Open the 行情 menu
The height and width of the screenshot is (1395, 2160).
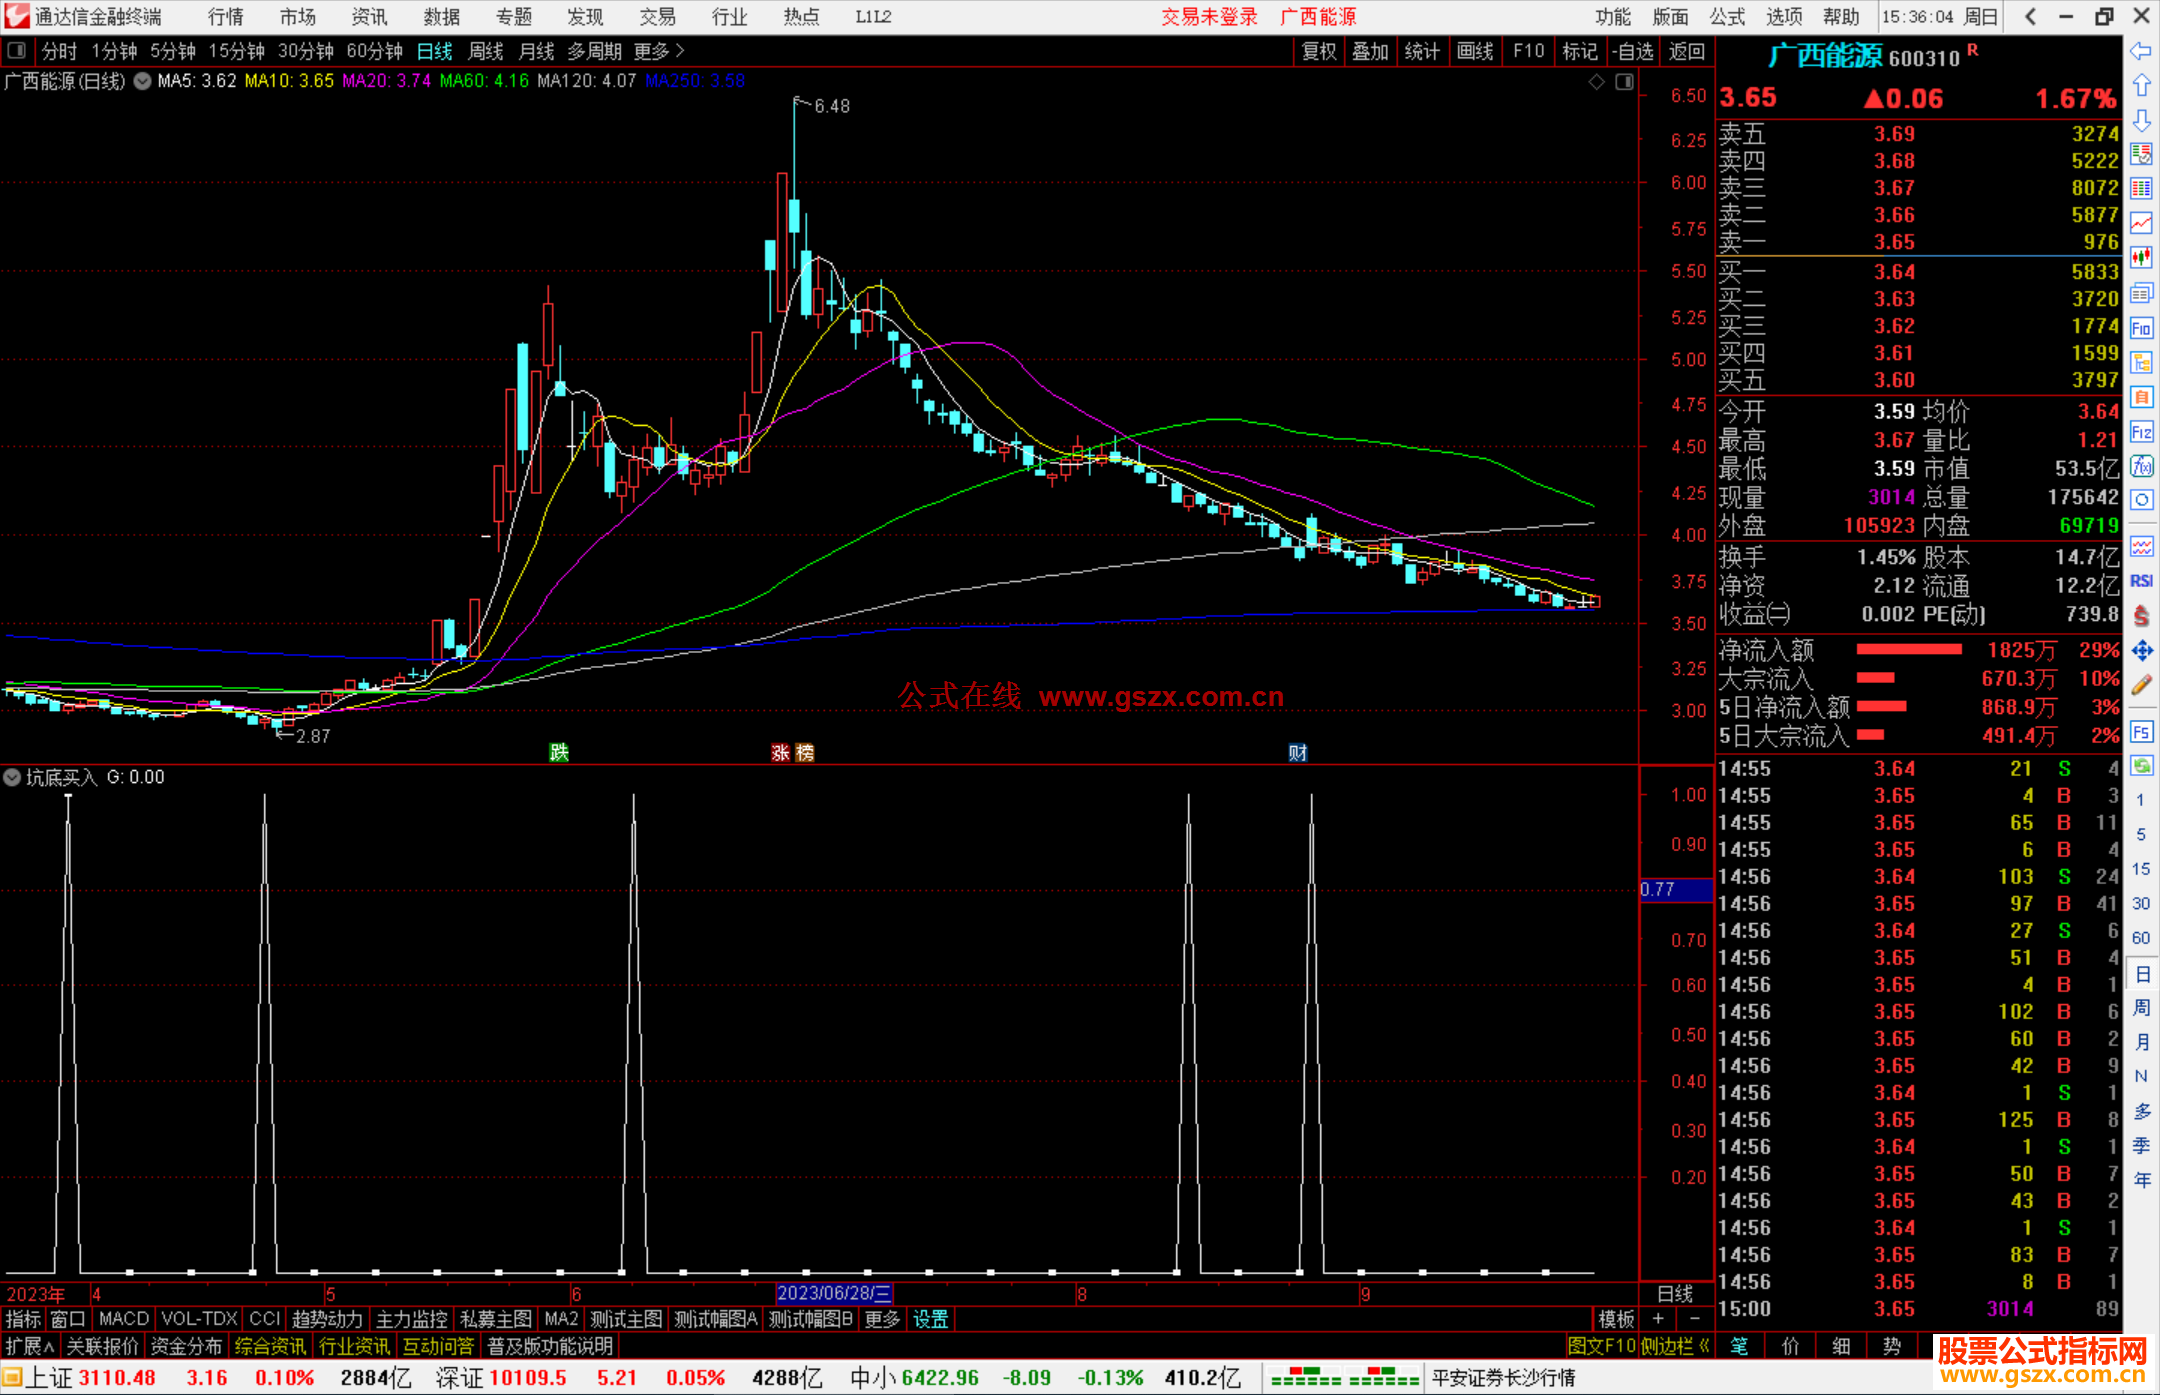click(226, 17)
